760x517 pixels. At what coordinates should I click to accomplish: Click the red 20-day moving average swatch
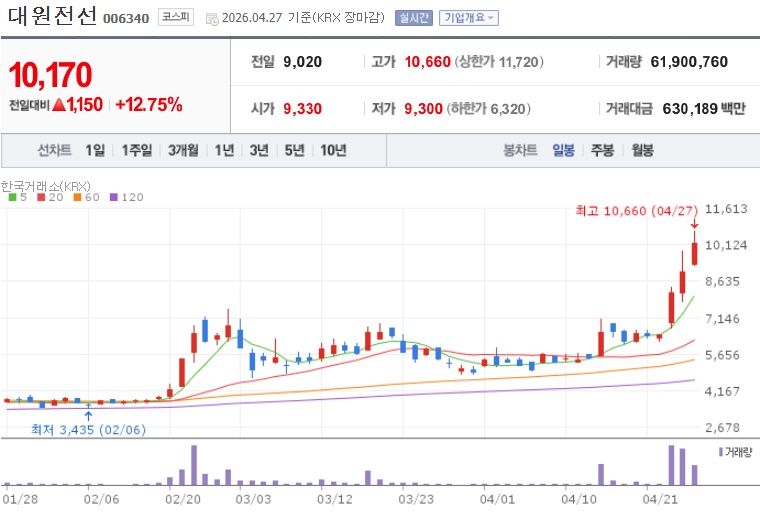tap(41, 197)
